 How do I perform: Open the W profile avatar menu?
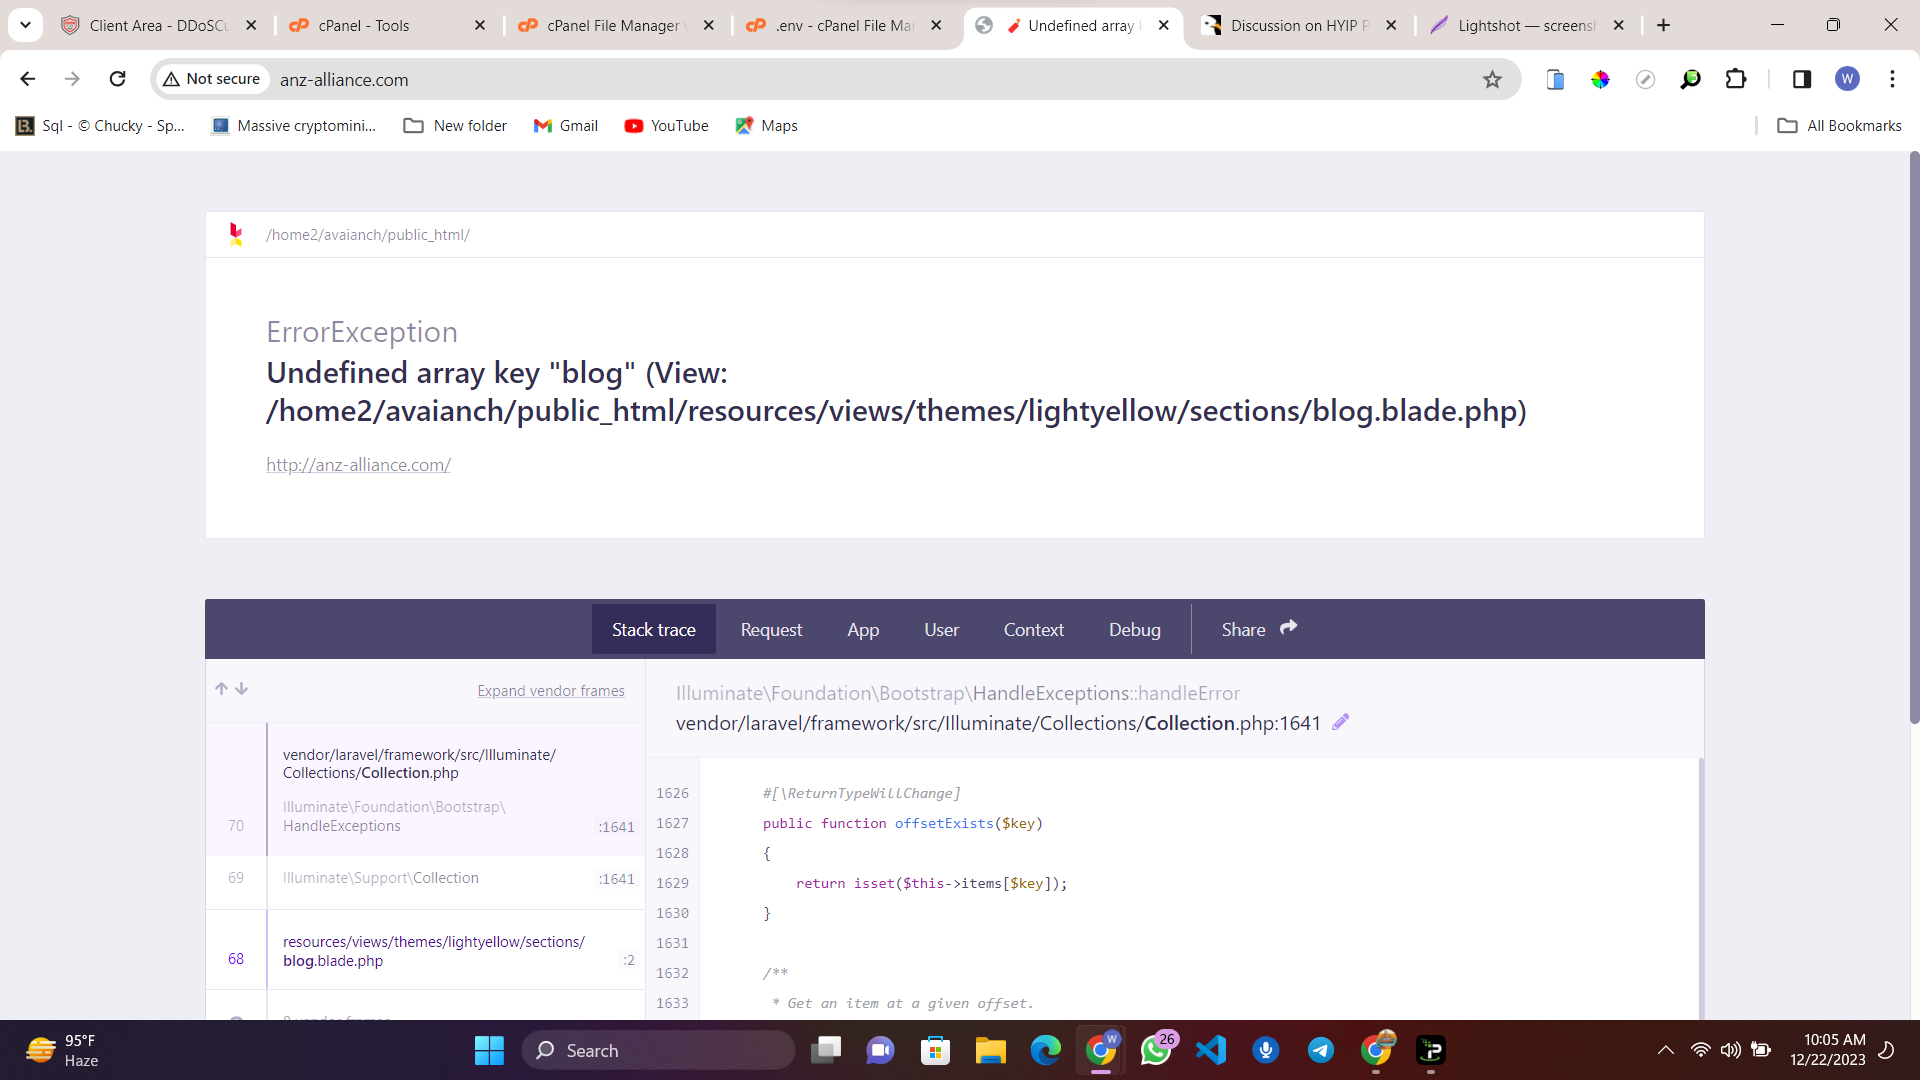point(1847,79)
